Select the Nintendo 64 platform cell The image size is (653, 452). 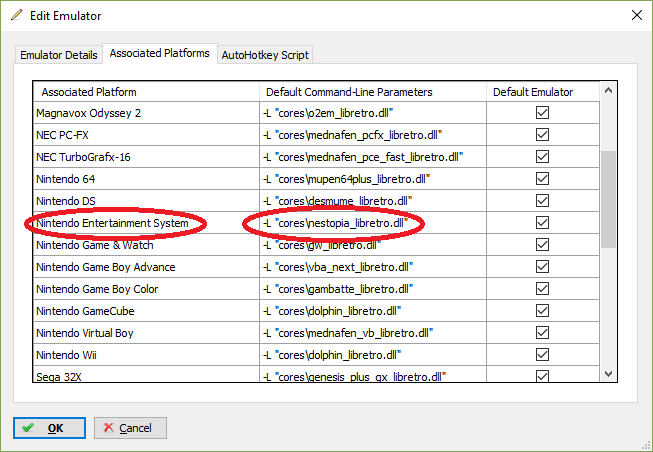pyautogui.click(x=146, y=179)
